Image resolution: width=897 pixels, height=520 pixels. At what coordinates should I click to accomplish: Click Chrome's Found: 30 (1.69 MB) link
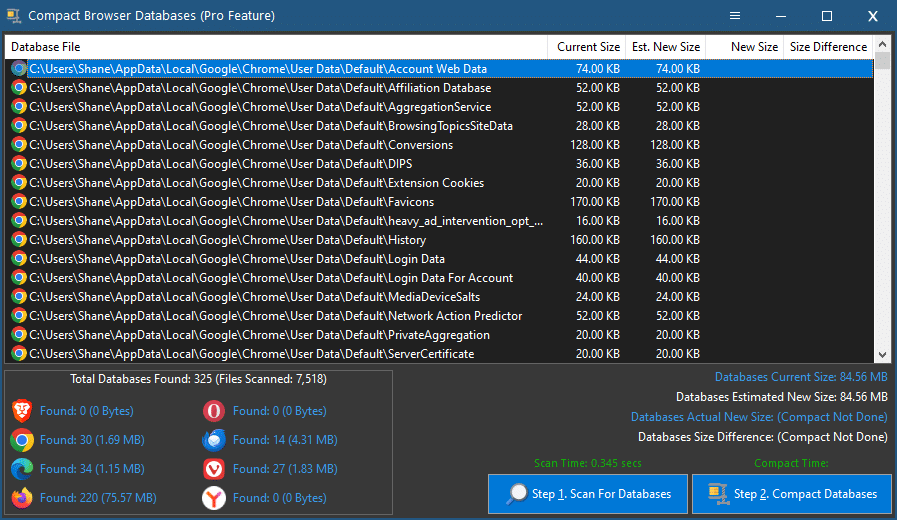[x=92, y=440]
